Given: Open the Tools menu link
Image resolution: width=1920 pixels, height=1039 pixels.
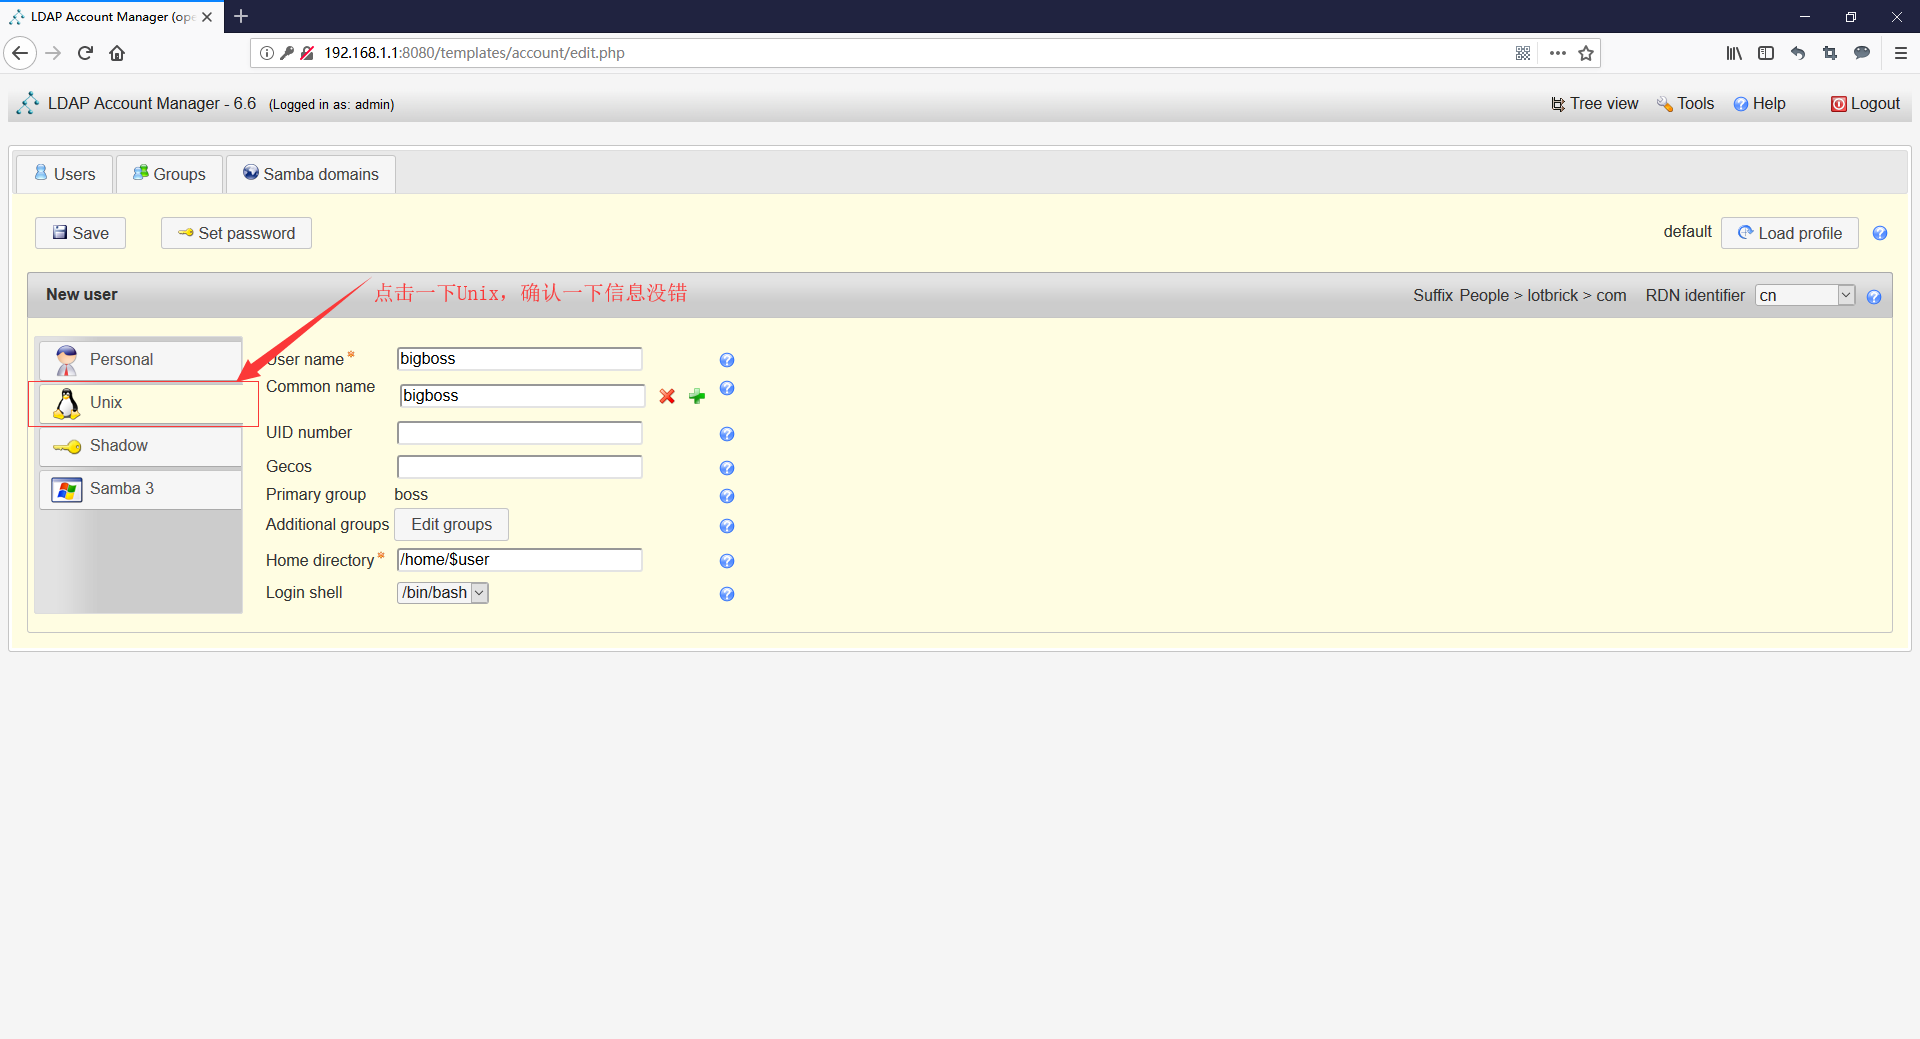Looking at the screenshot, I should [1685, 104].
